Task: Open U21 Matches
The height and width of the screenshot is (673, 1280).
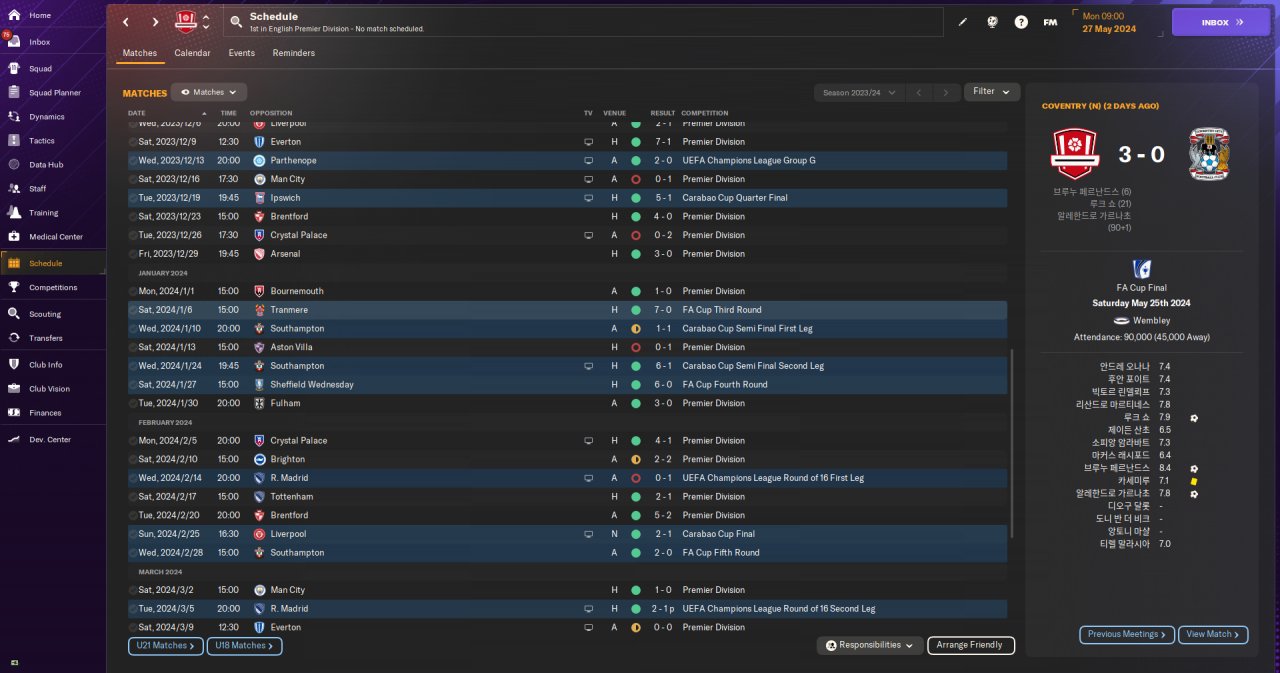Action: [x=165, y=646]
